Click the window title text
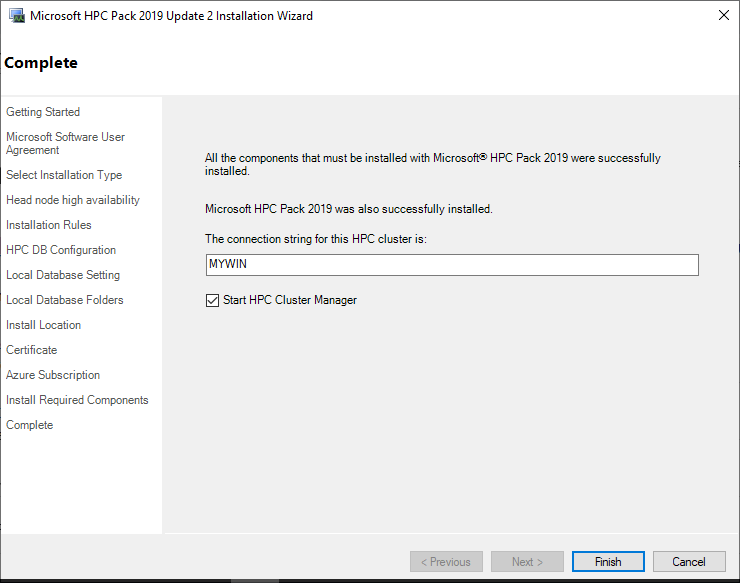 [171, 16]
